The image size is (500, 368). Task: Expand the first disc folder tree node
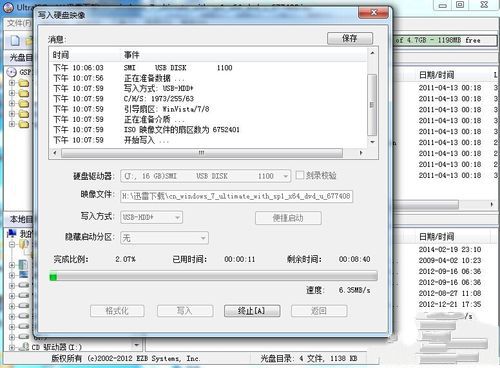tap(12, 83)
